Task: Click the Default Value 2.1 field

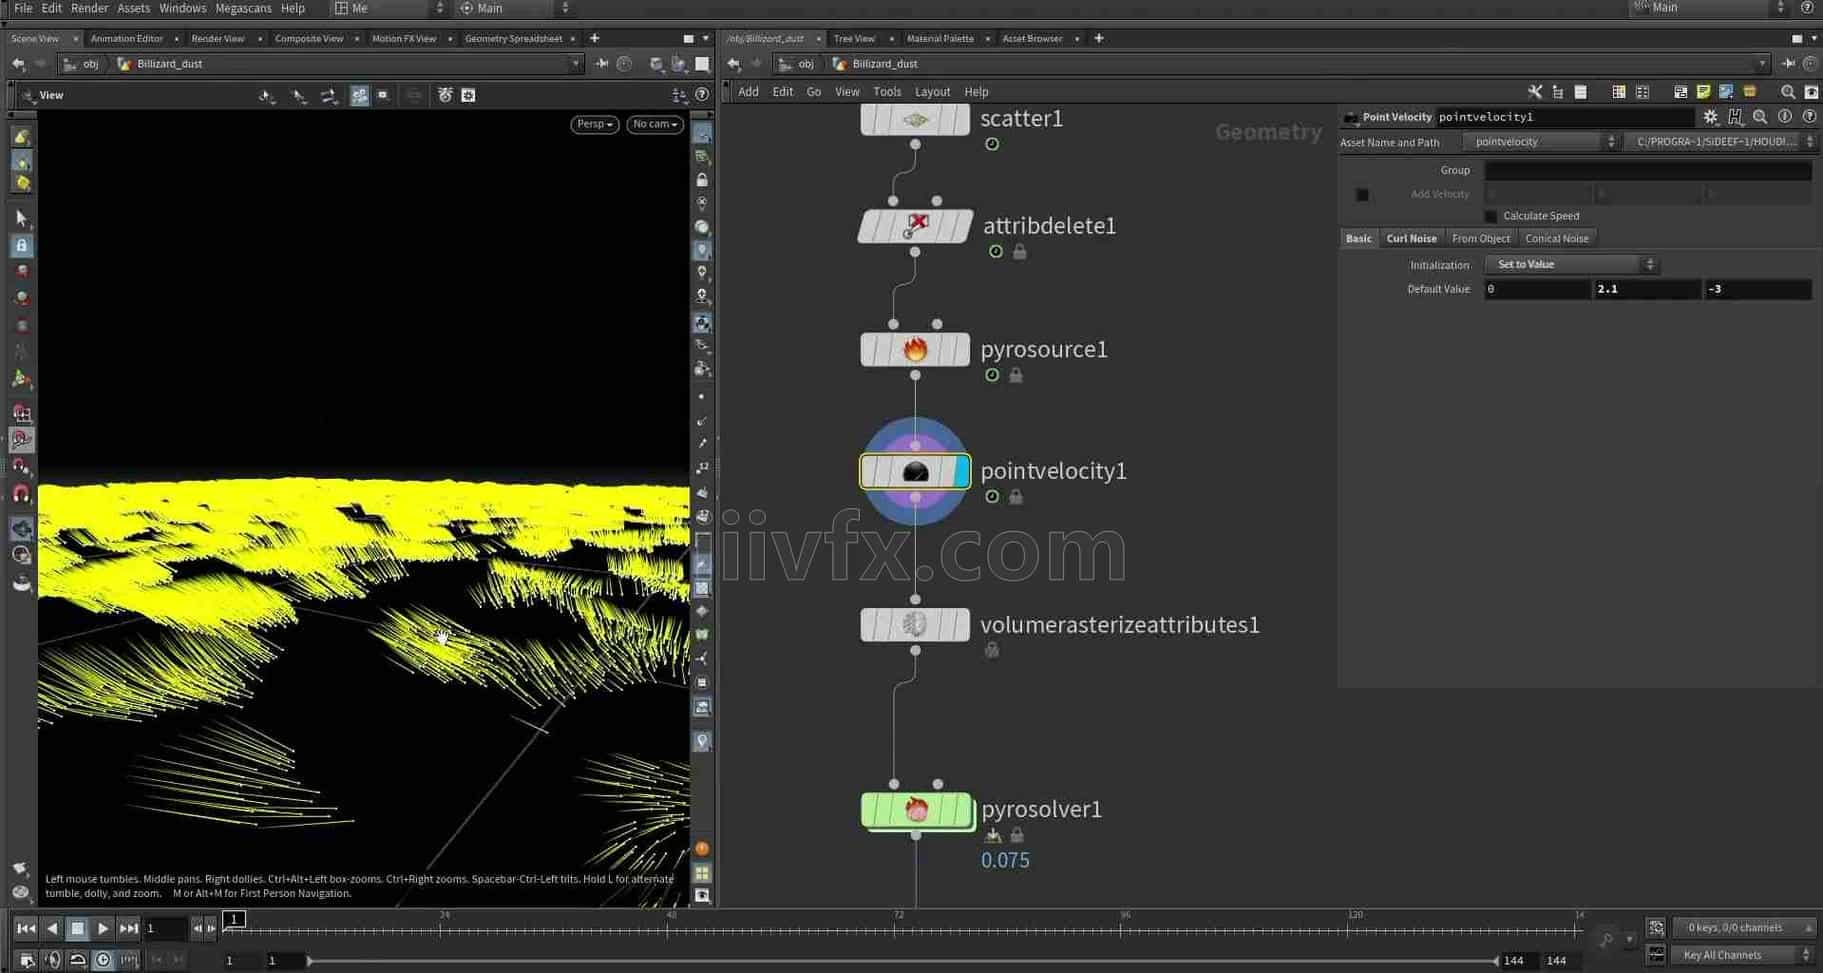Action: (1646, 289)
